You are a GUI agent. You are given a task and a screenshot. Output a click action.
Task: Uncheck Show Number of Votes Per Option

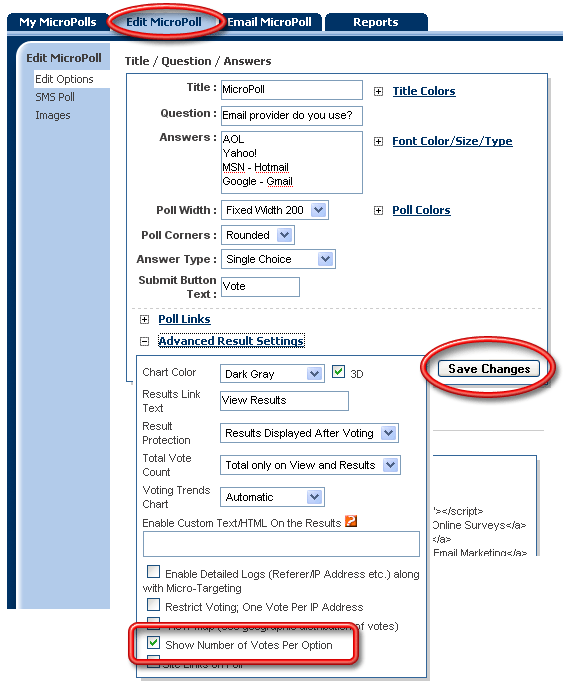coord(153,643)
